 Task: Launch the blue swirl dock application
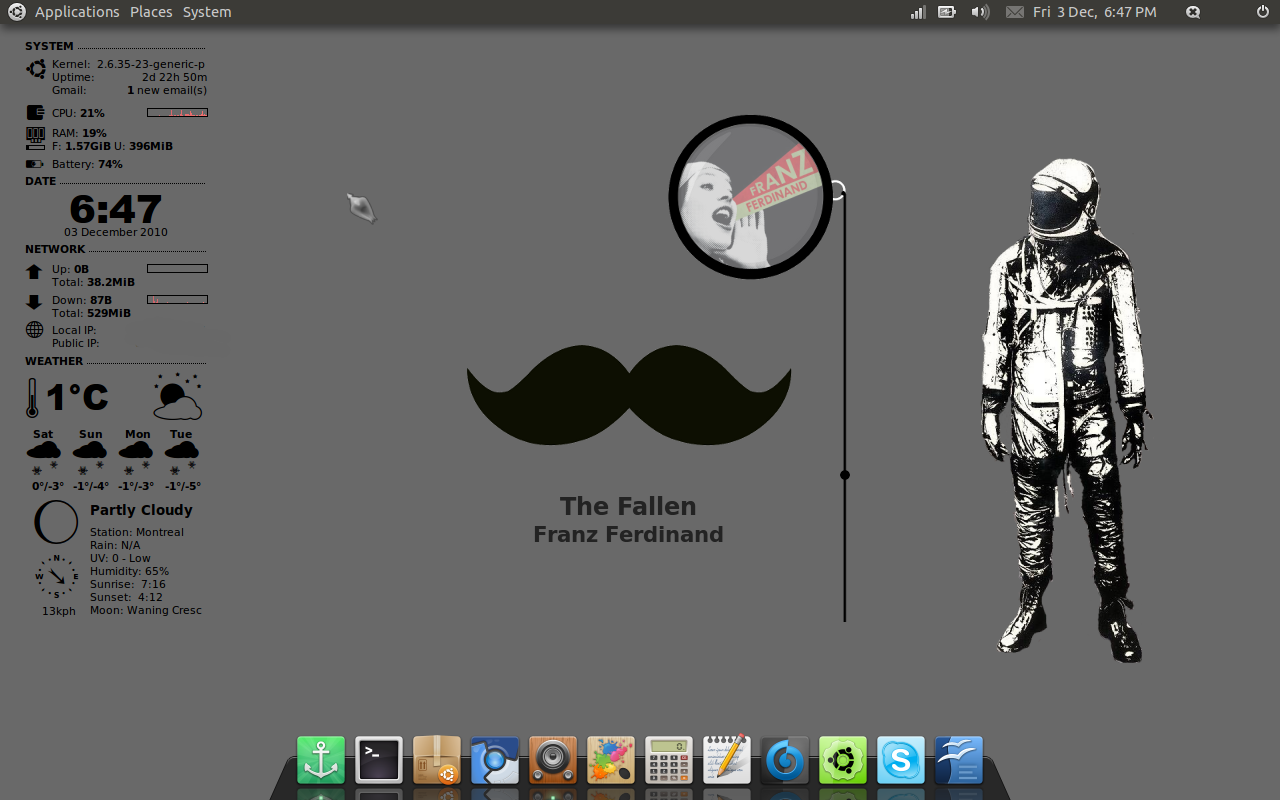(x=785, y=760)
